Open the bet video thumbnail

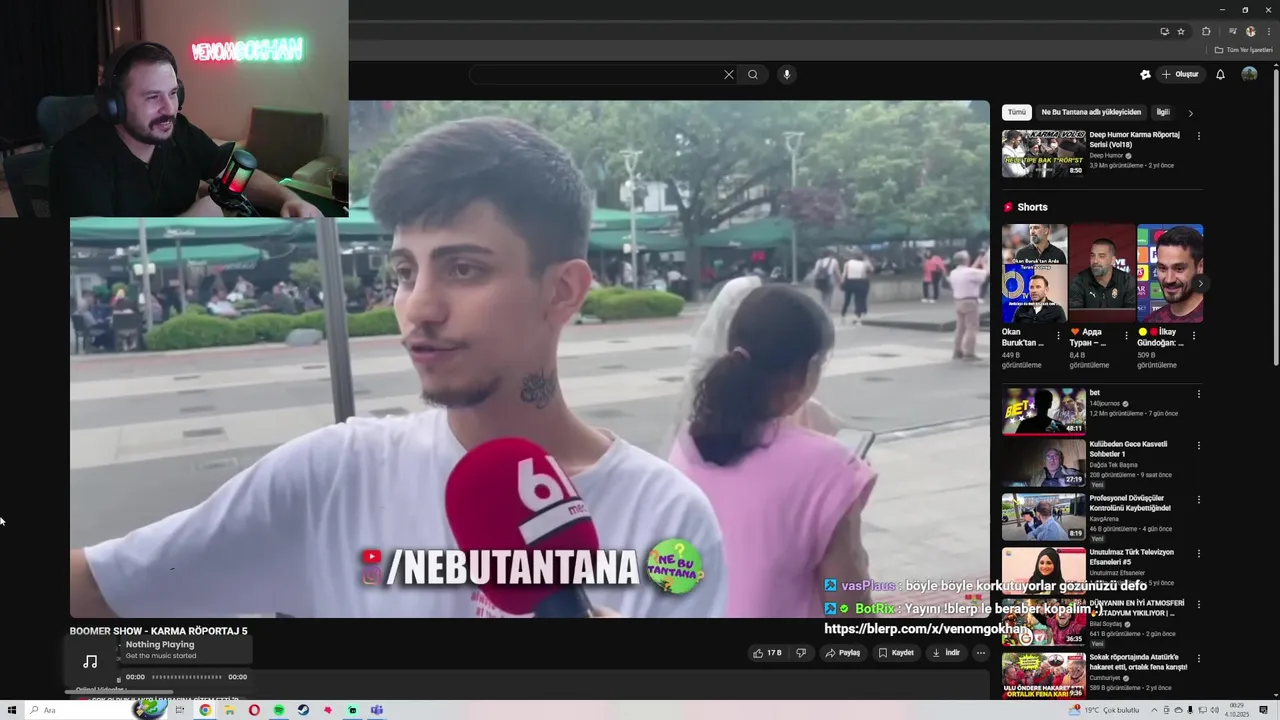click(1044, 411)
